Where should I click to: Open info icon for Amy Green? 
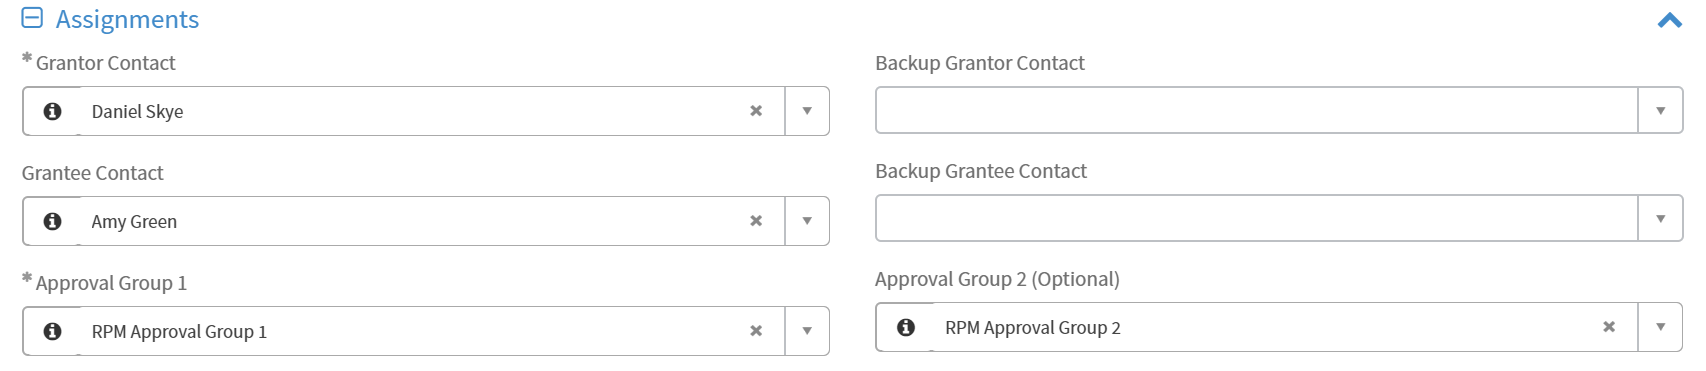click(53, 221)
